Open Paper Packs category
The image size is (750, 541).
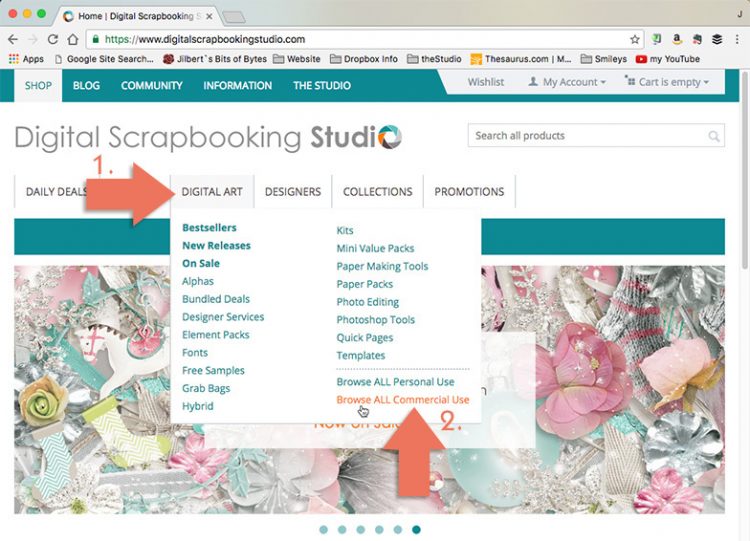[364, 284]
